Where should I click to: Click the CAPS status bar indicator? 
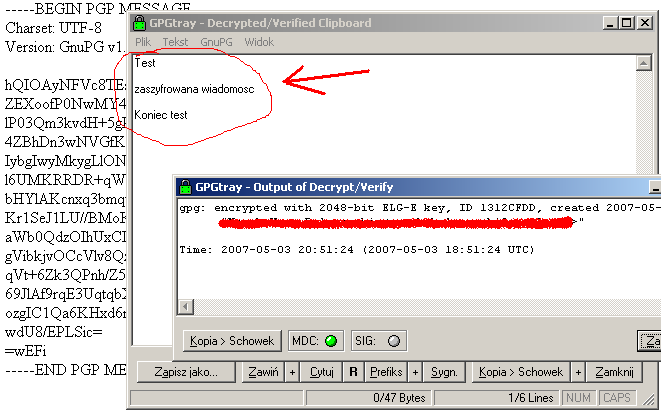[x=617, y=398]
